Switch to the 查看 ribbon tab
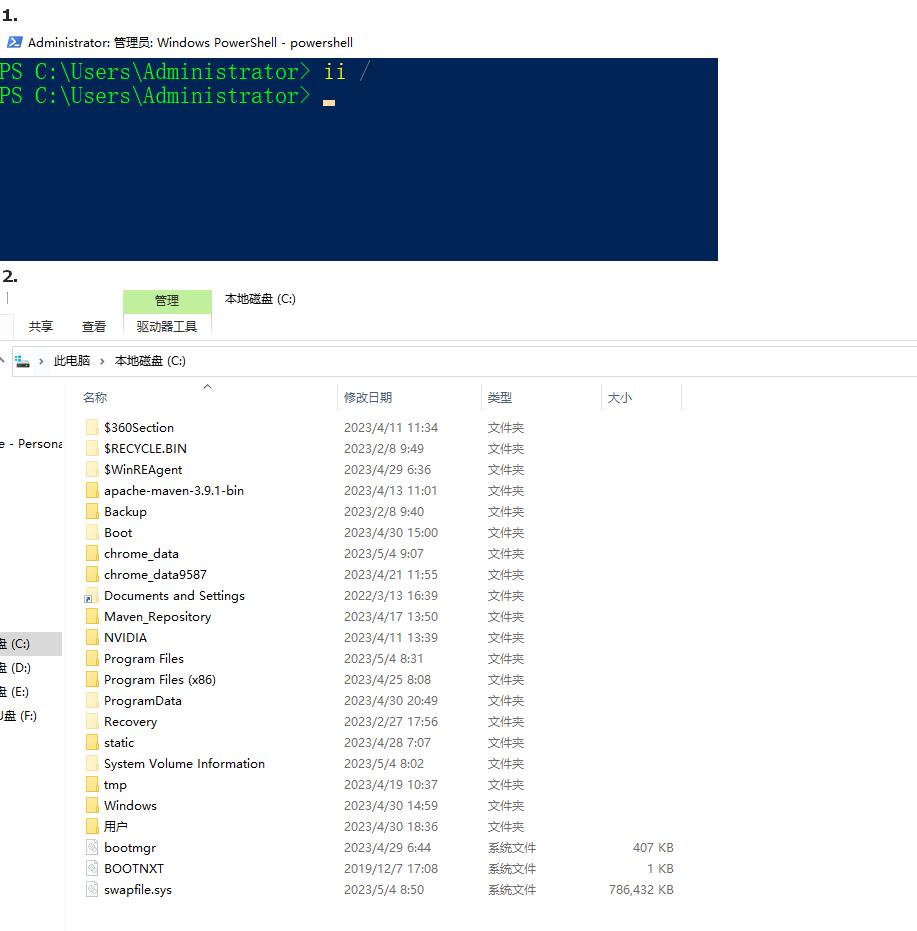Viewport: 917px width, 931px height. 94,326
